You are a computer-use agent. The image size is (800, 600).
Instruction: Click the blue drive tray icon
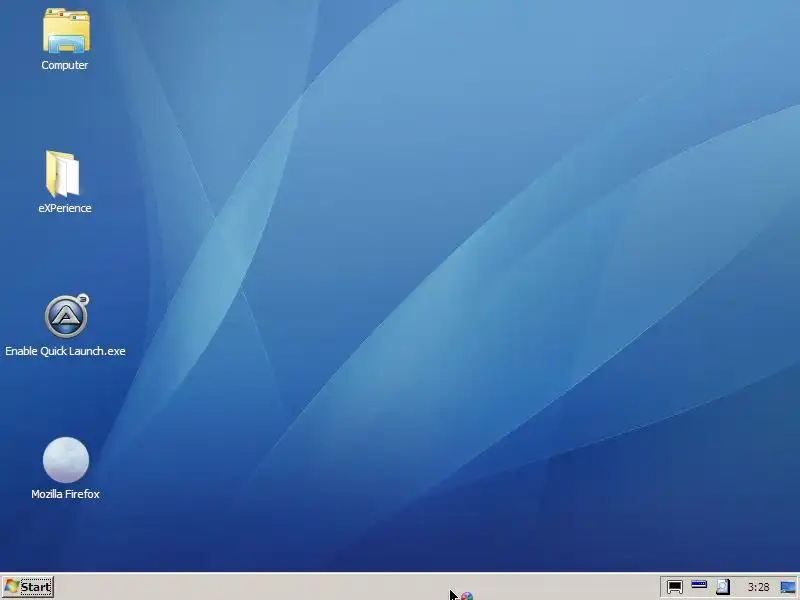(698, 585)
